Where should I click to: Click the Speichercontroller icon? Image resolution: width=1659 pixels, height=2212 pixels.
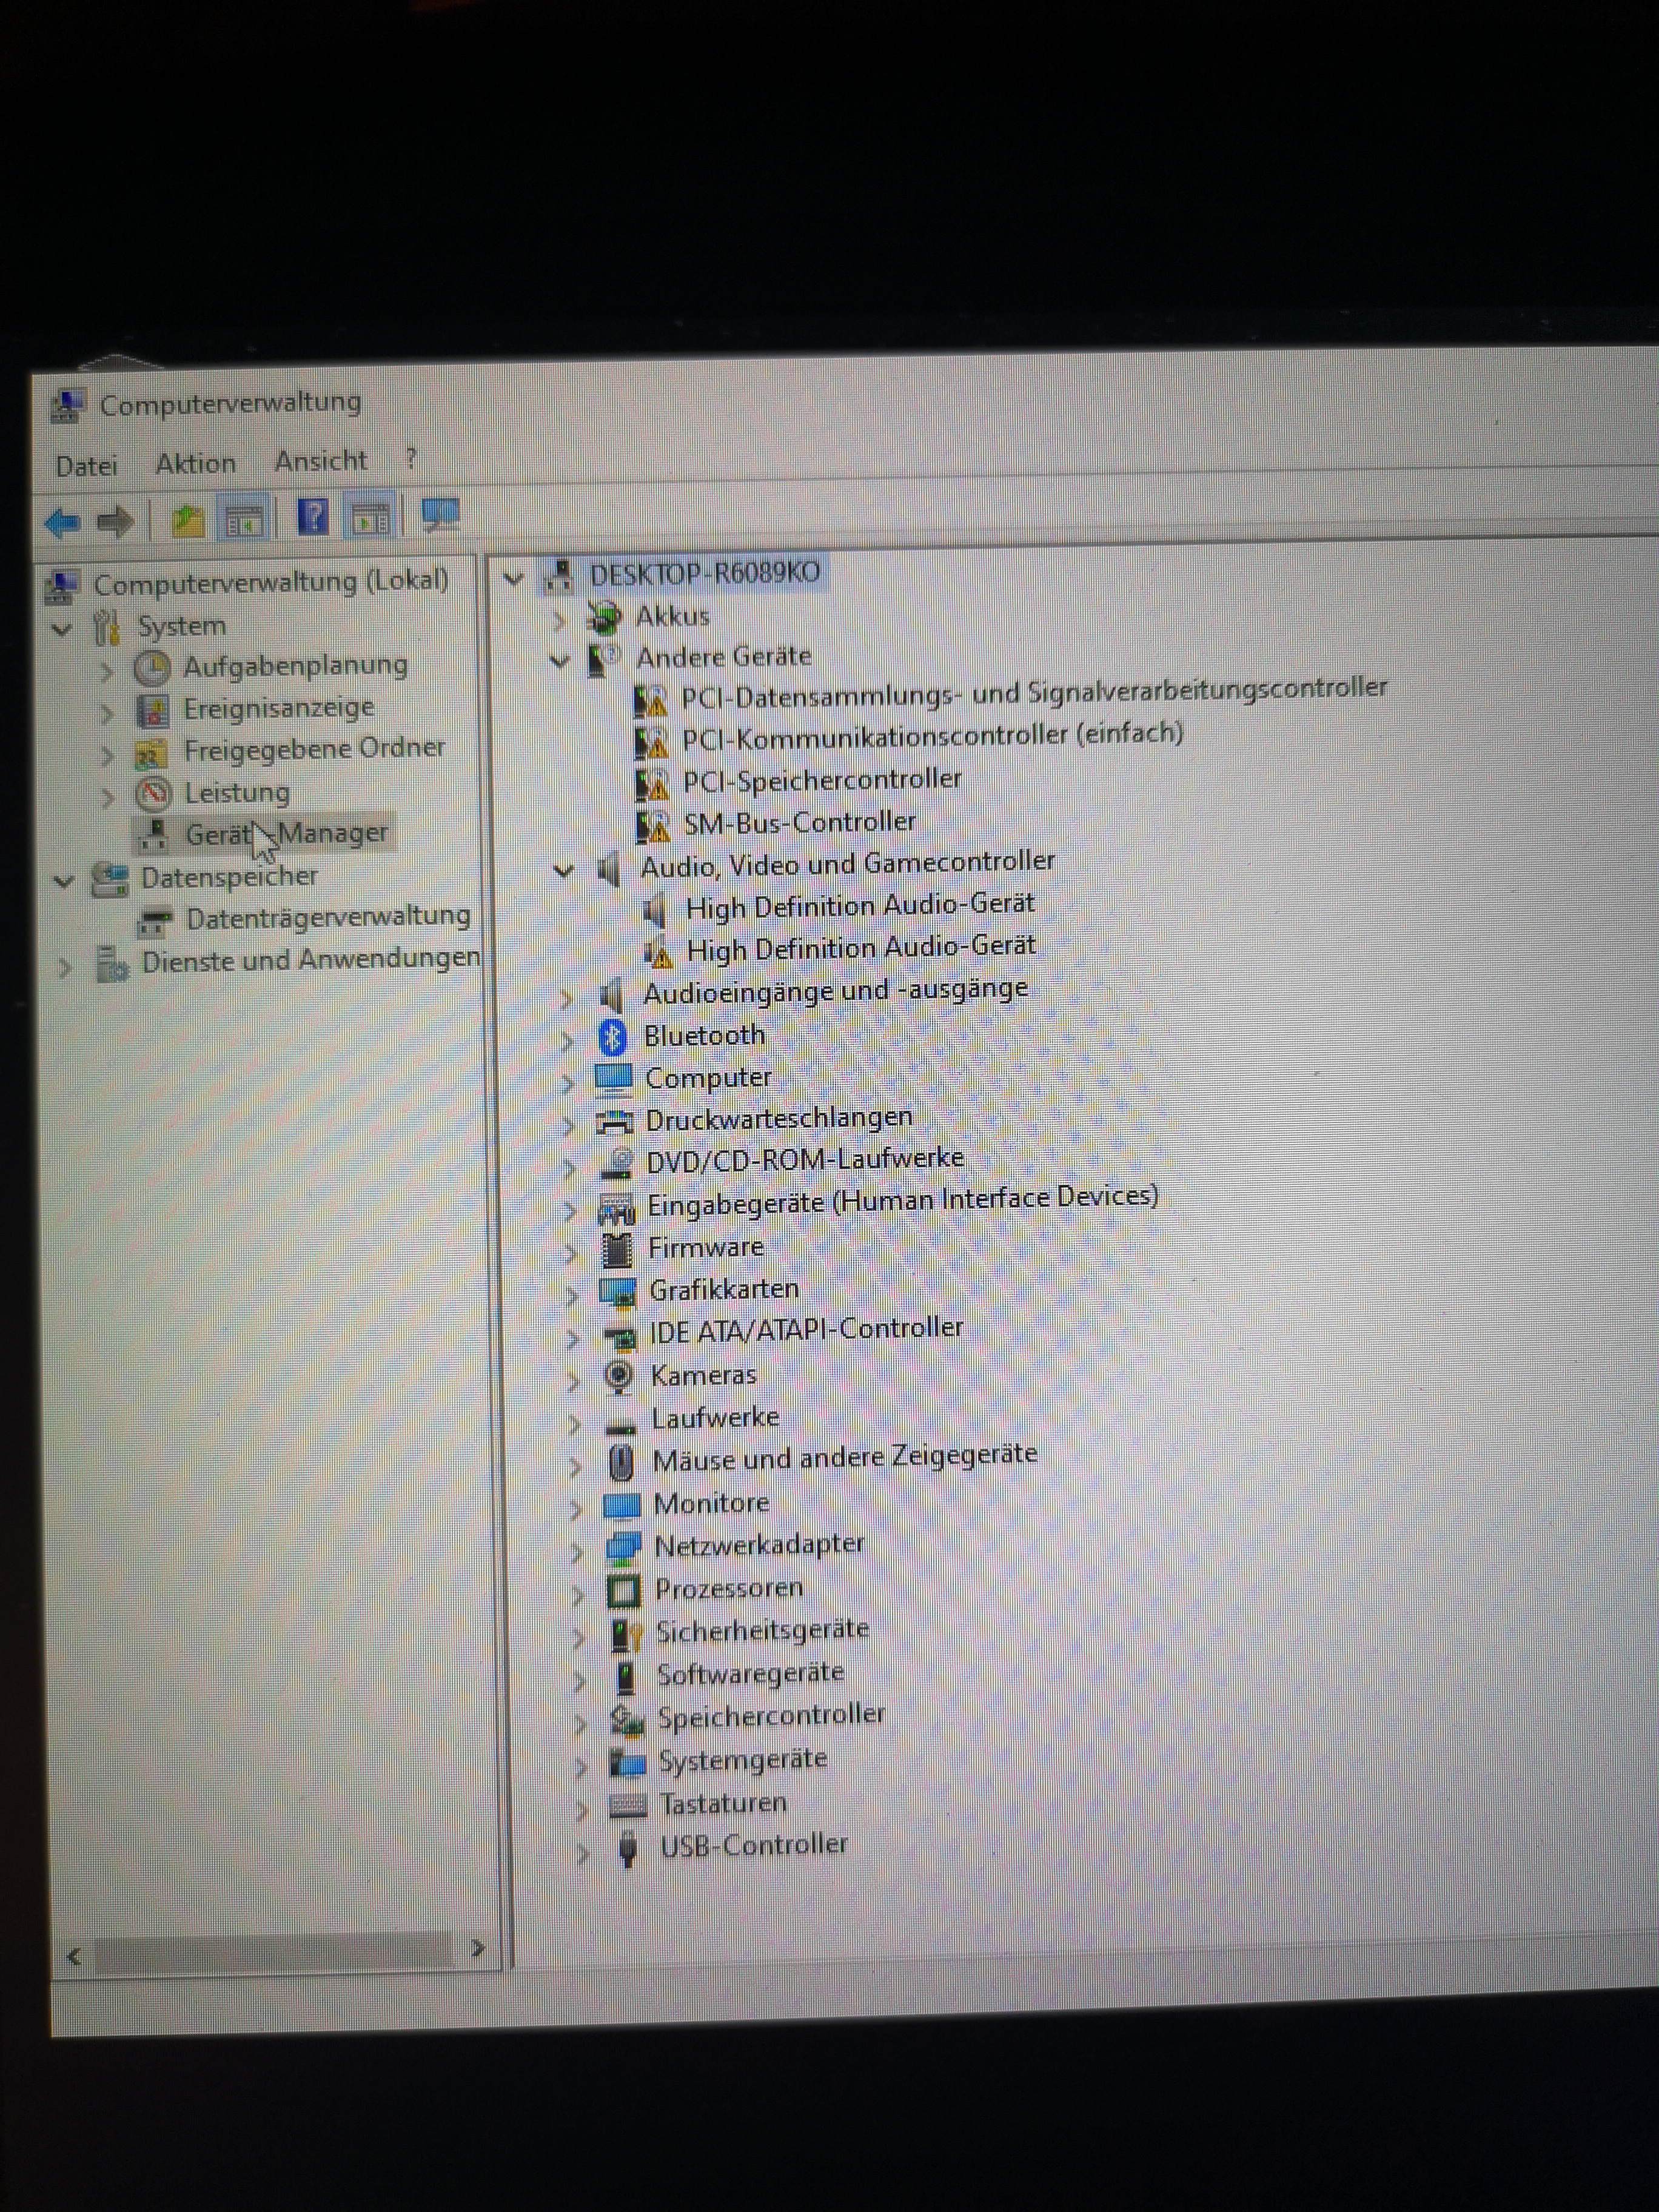point(627,1720)
